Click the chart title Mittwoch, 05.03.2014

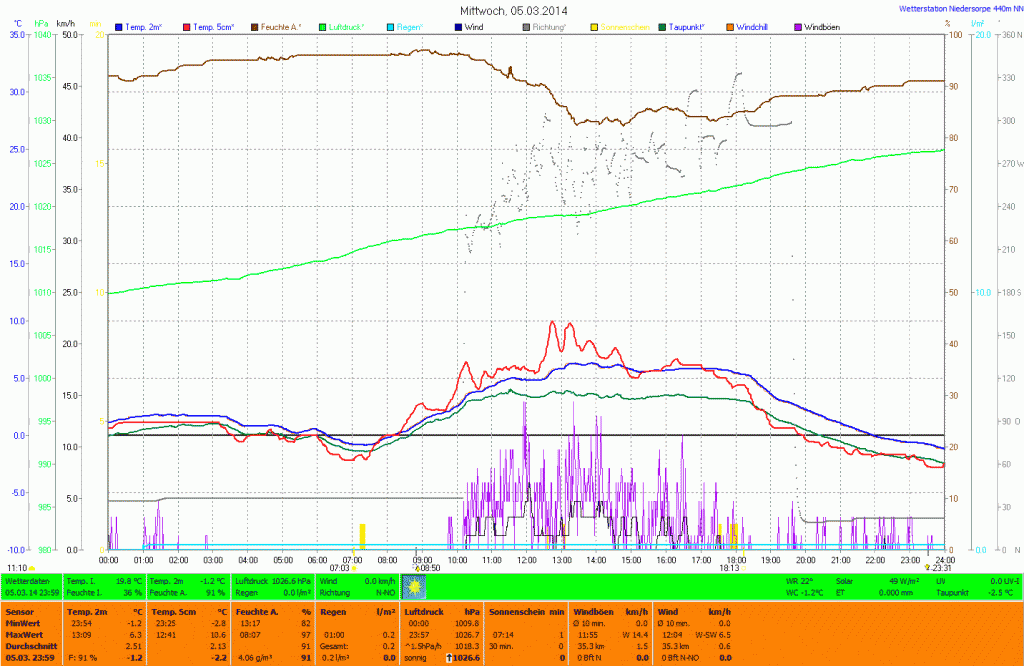[512, 10]
